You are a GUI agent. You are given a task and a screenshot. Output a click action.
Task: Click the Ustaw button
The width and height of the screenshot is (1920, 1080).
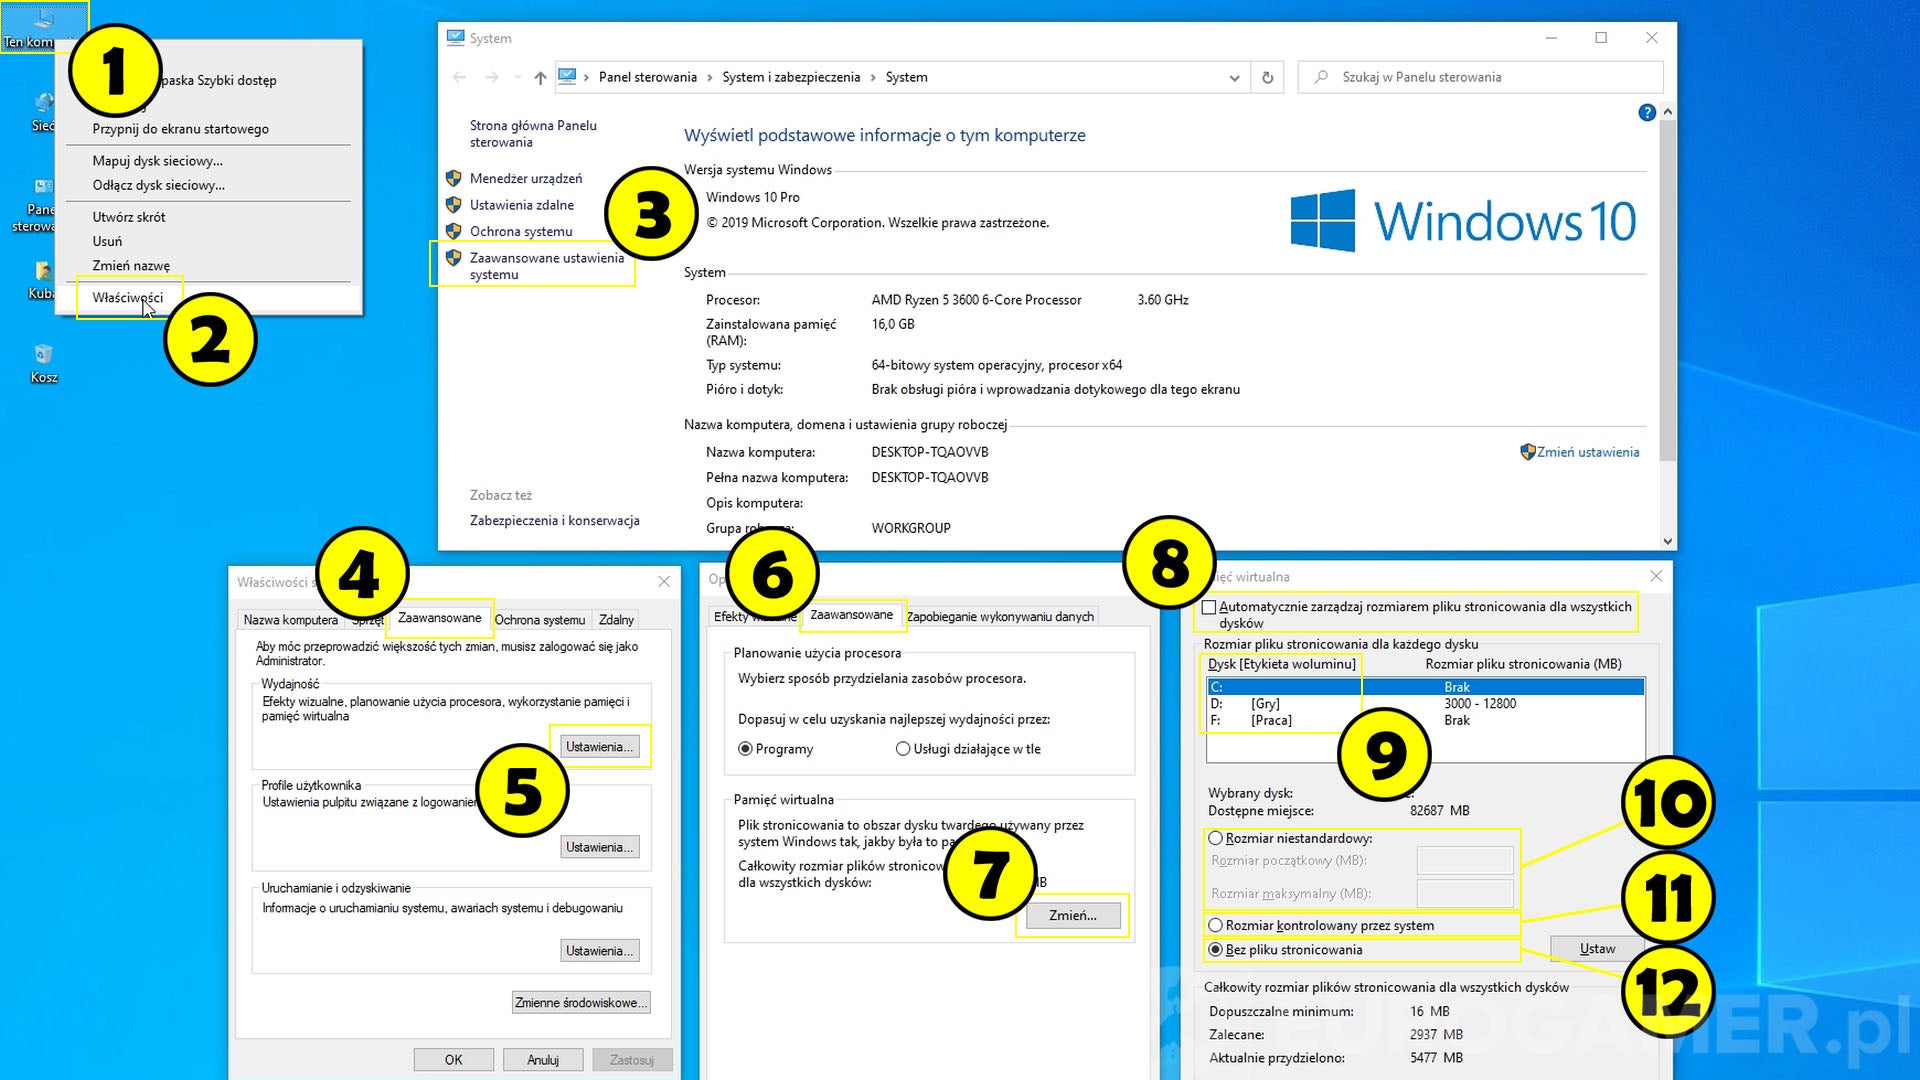point(1596,948)
